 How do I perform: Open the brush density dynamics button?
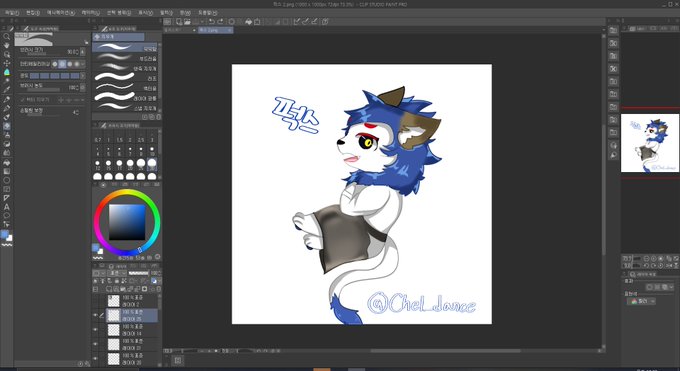click(83, 88)
